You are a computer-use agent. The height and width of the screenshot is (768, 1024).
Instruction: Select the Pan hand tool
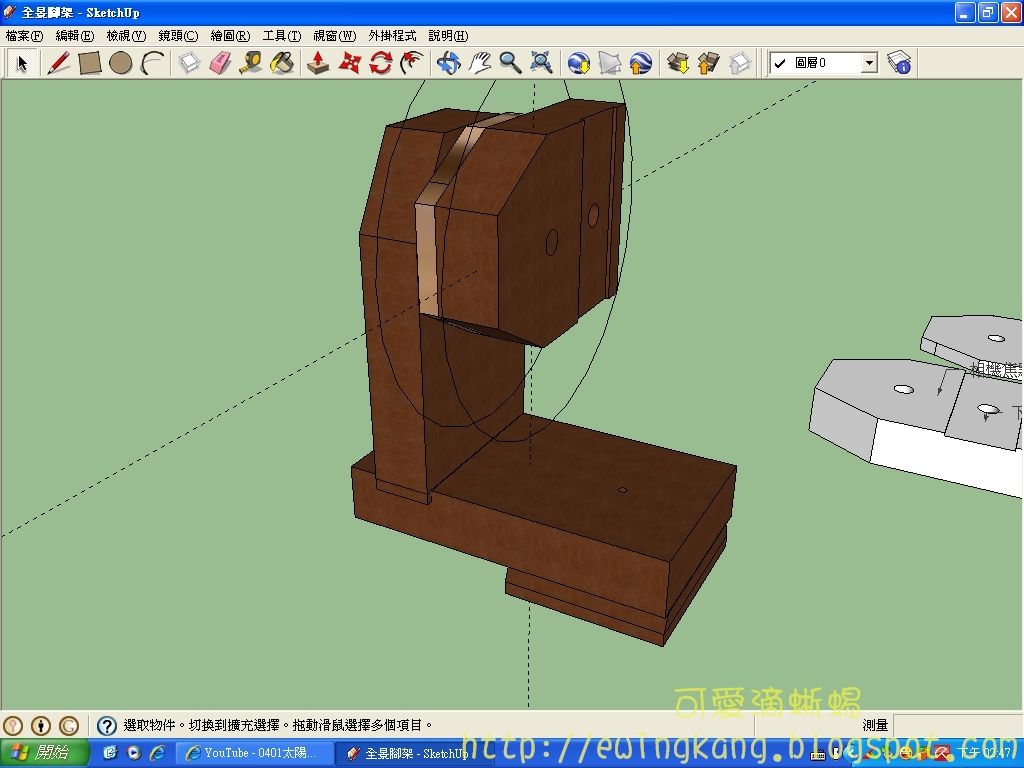tap(479, 63)
